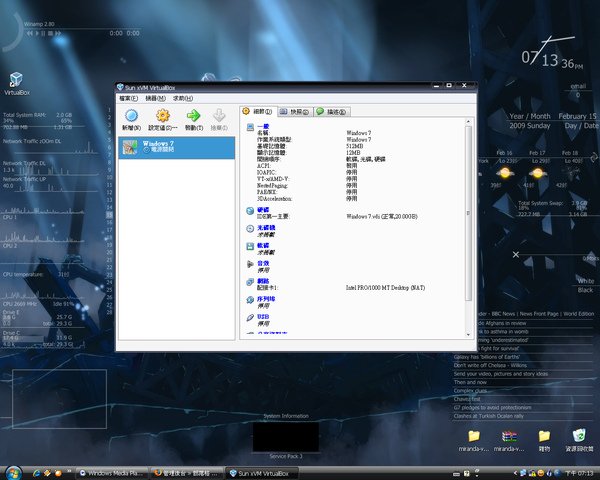Click the Floppy section heading link
The width and height of the screenshot is (600, 480).
[263, 245]
